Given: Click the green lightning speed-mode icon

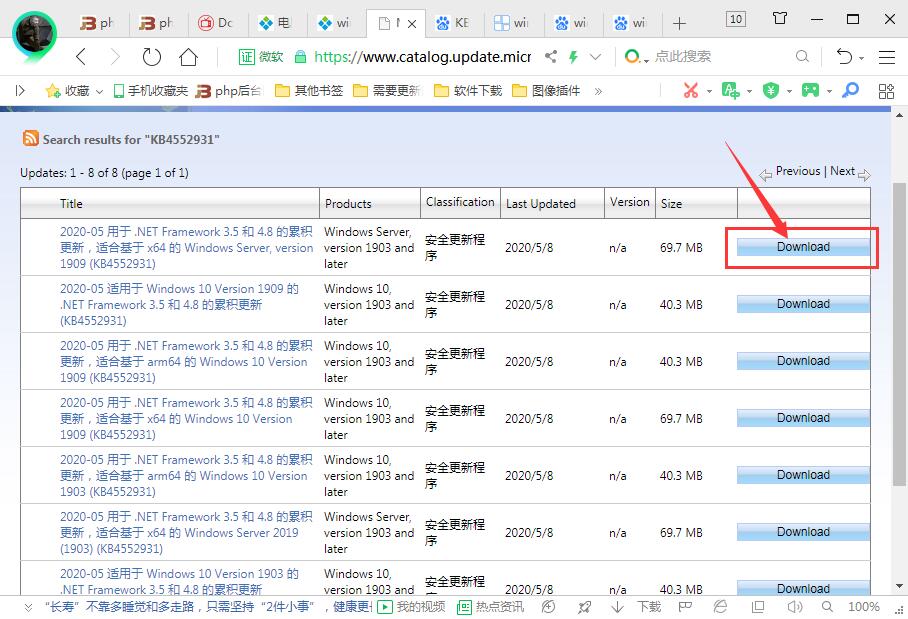Looking at the screenshot, I should [x=573, y=57].
